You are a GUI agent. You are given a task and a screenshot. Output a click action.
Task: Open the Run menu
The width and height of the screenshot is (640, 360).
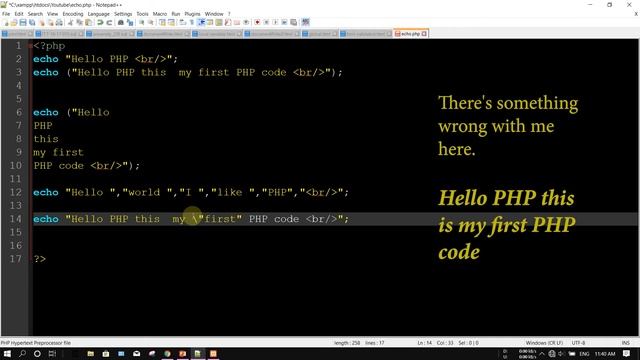pyautogui.click(x=176, y=14)
